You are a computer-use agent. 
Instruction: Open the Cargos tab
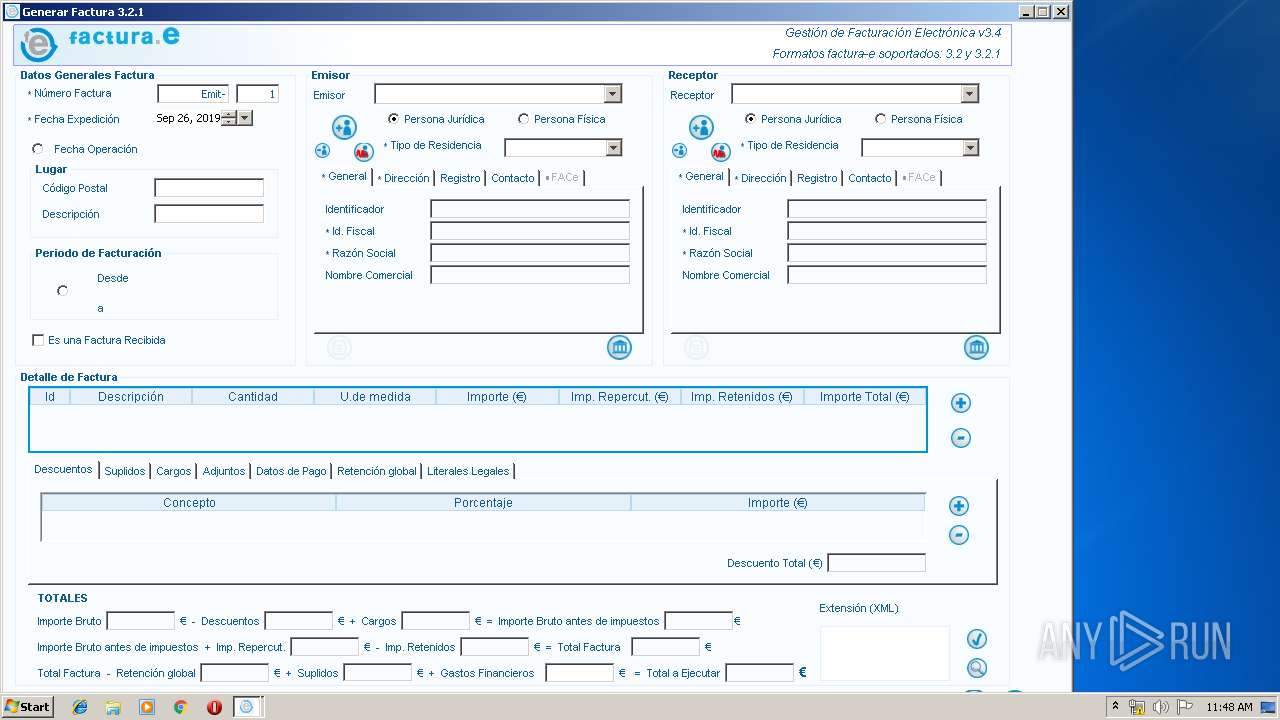174,471
